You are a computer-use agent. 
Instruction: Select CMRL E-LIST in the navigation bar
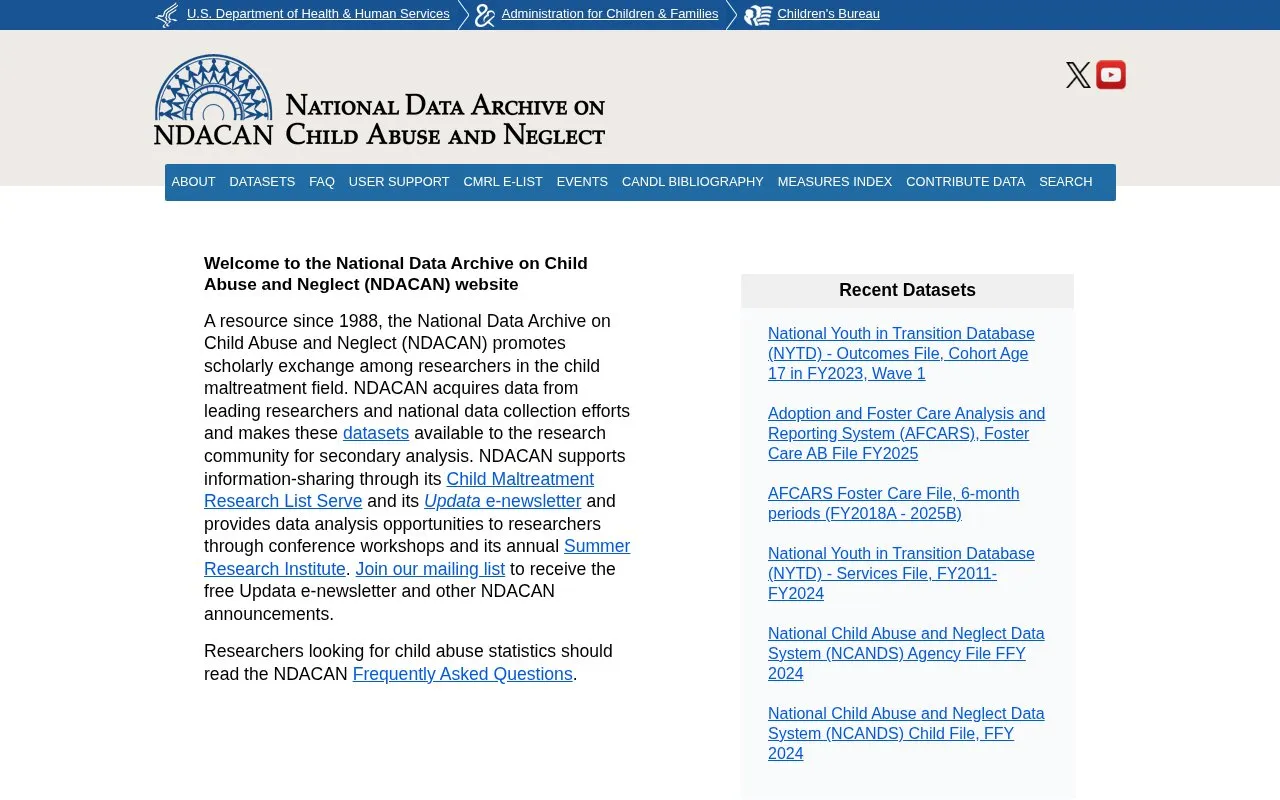point(503,182)
